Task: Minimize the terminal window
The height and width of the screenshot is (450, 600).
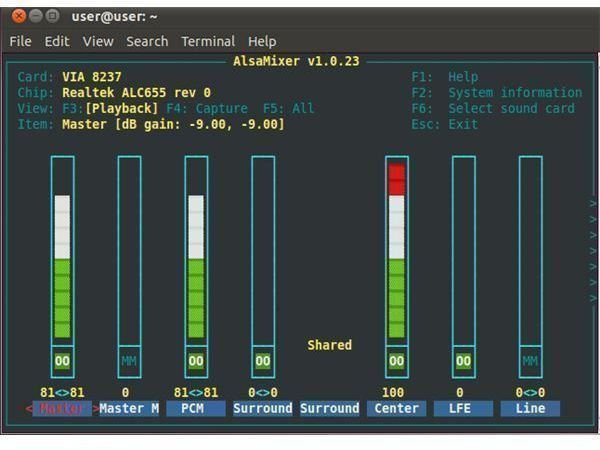Action: [36, 16]
